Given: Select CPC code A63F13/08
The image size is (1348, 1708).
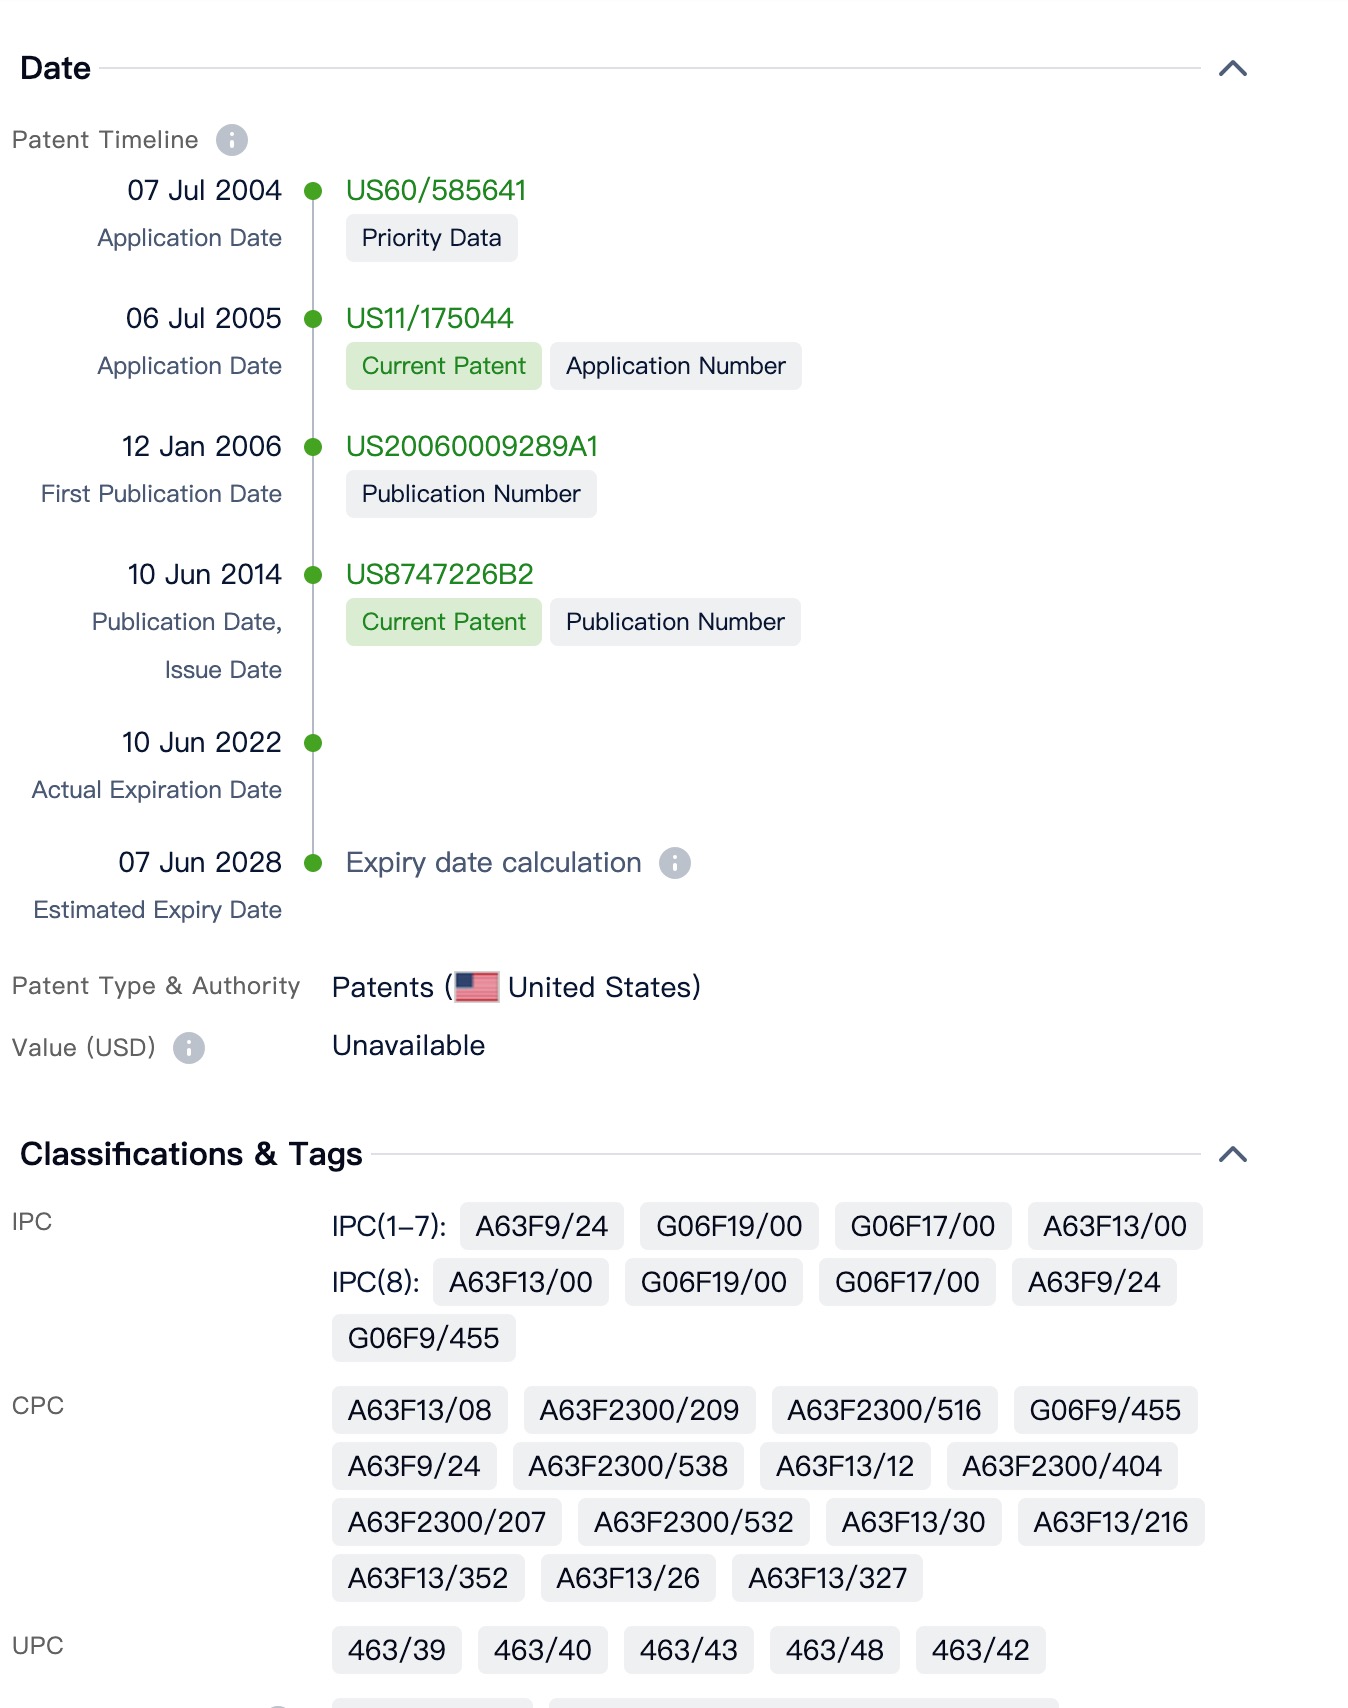Looking at the screenshot, I should pyautogui.click(x=419, y=1410).
